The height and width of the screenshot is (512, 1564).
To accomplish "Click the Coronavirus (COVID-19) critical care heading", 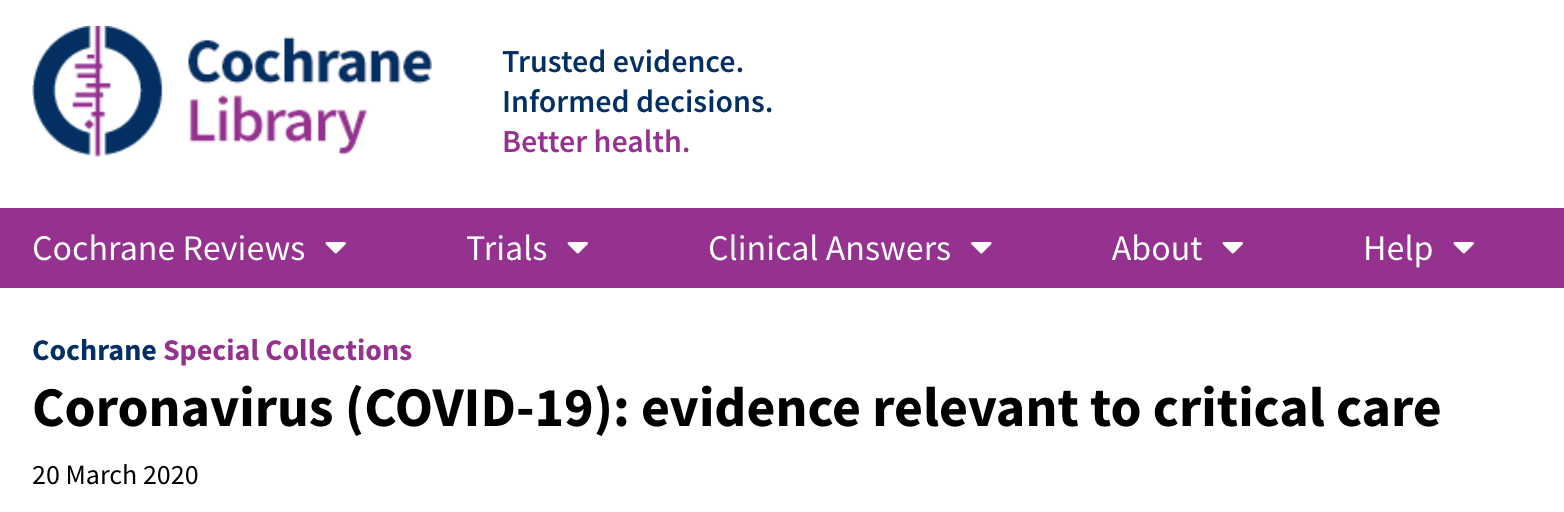I will (x=736, y=408).
